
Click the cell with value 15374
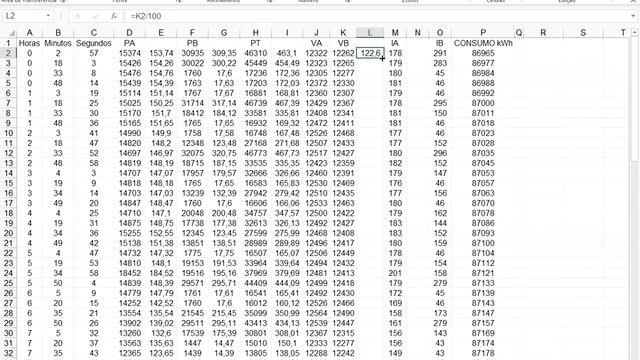point(129,53)
